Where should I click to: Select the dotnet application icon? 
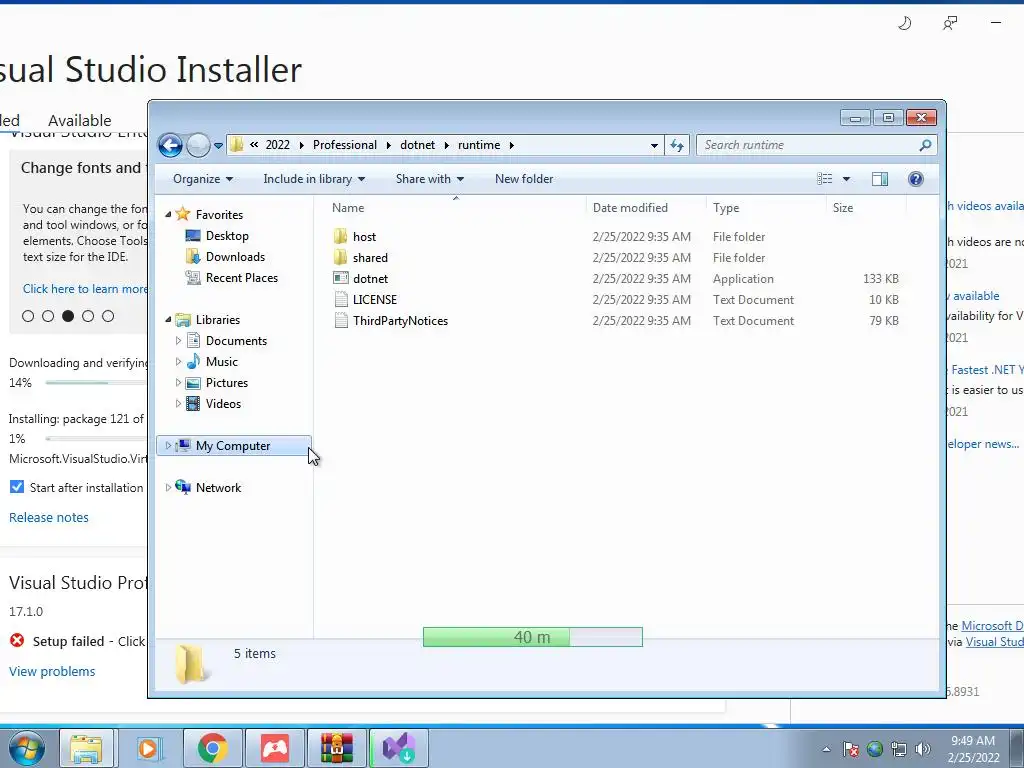coord(340,278)
